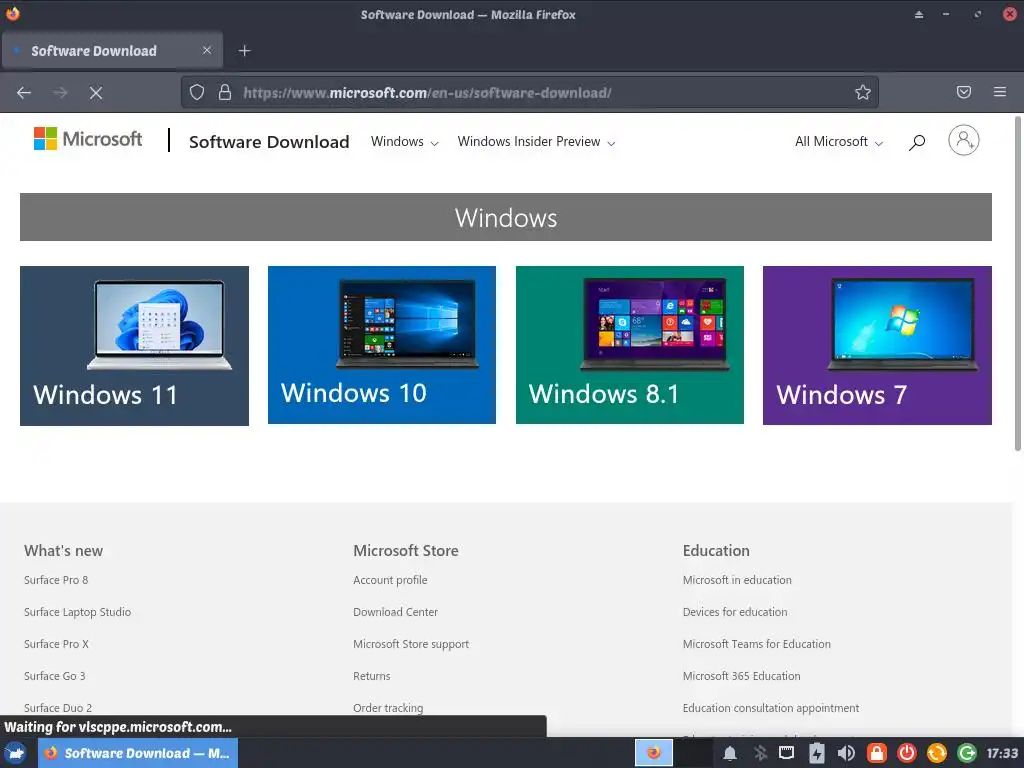Open the Windows 10 download tile
Viewport: 1024px width, 768px height.
click(x=381, y=345)
